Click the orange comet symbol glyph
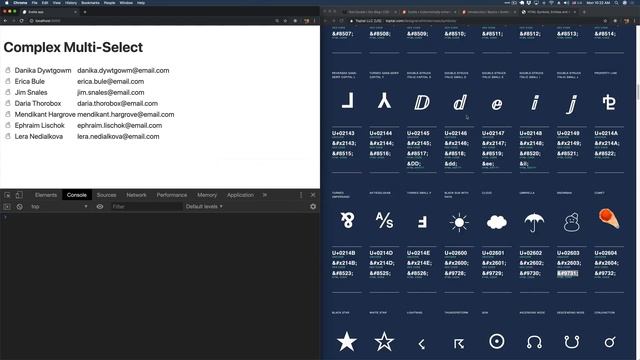 click(609, 219)
